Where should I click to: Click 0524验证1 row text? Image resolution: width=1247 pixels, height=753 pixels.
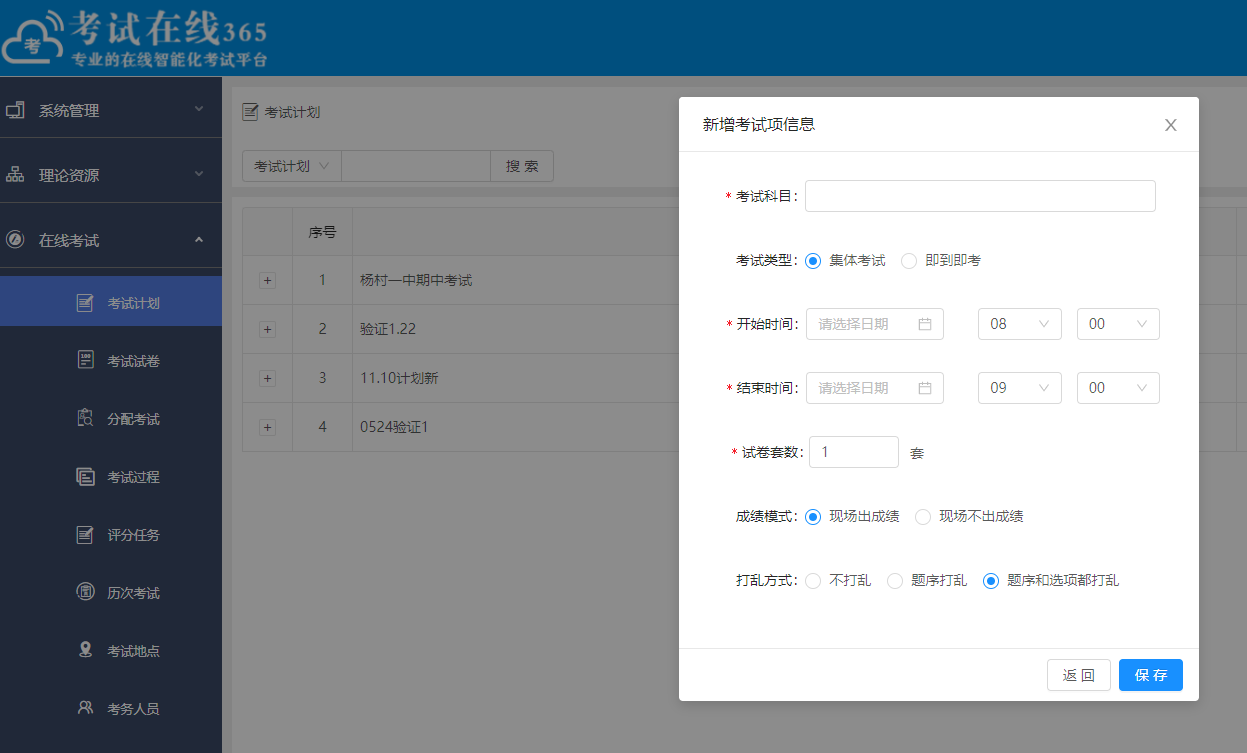click(x=394, y=427)
